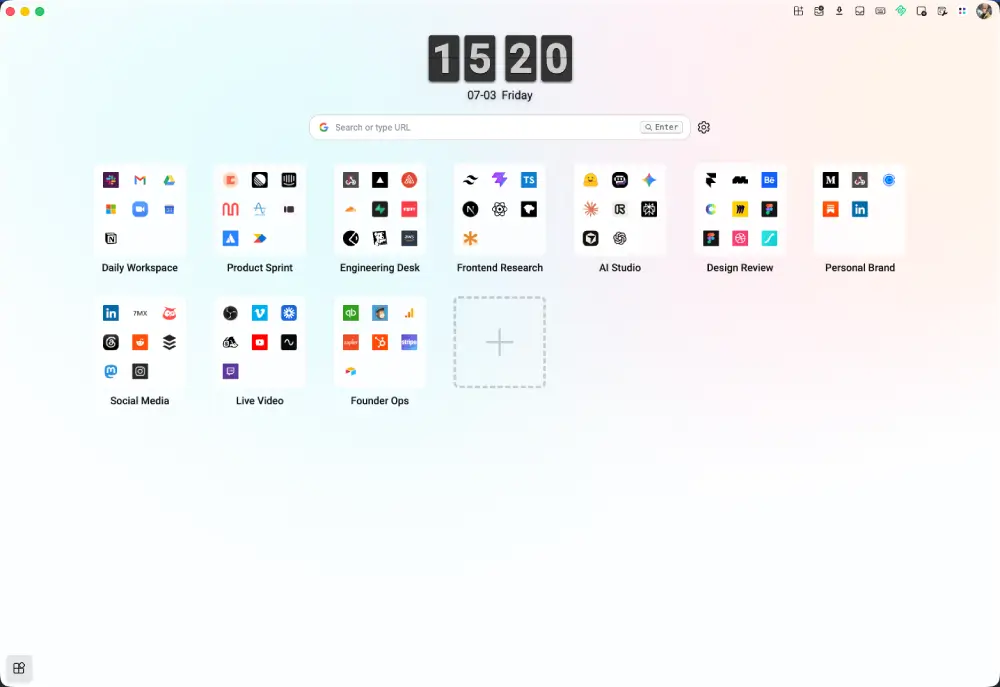Screen dimensions: 1000x687
Task: Open the Vercel triangle shortcut icon
Action: 380,181
